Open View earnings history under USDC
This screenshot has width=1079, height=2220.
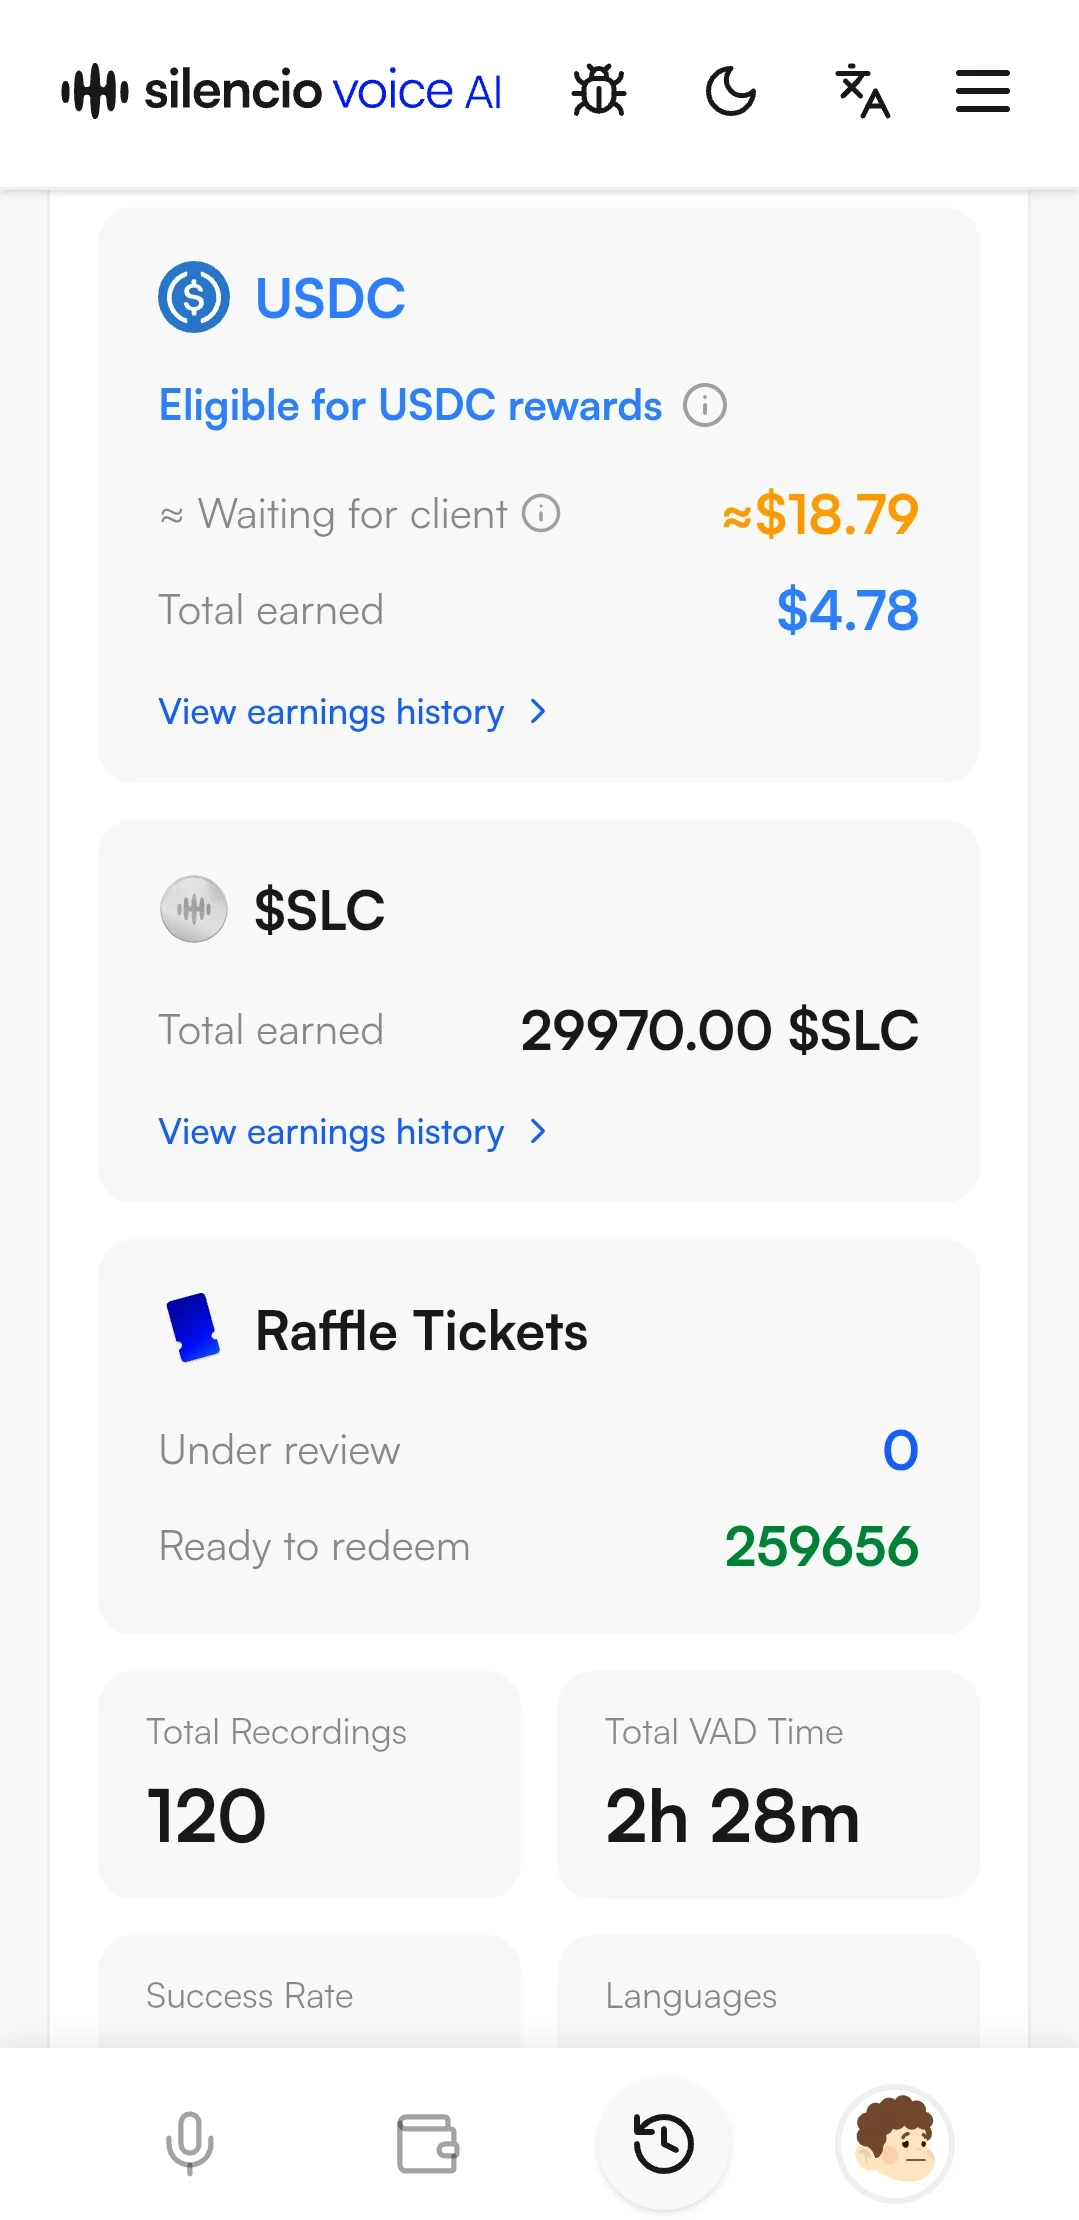(331, 712)
